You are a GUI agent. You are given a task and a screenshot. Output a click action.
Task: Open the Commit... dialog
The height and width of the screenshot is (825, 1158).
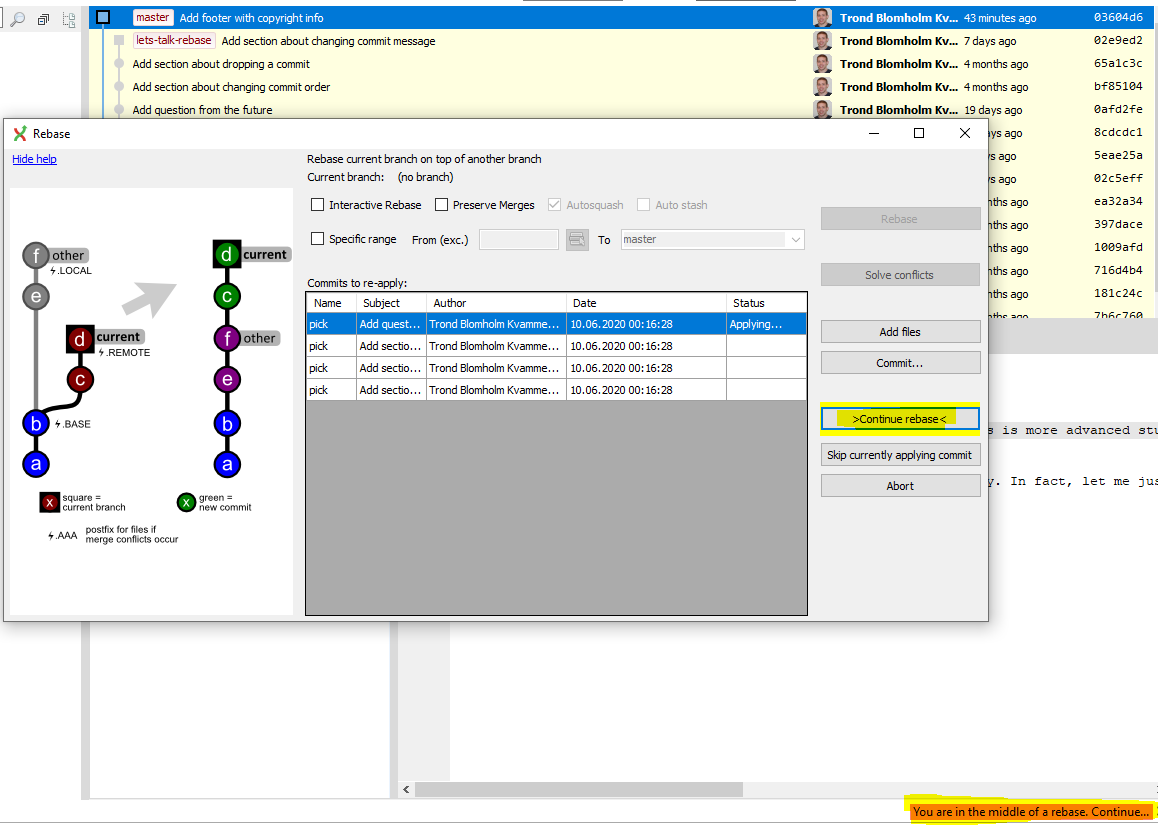pos(900,362)
